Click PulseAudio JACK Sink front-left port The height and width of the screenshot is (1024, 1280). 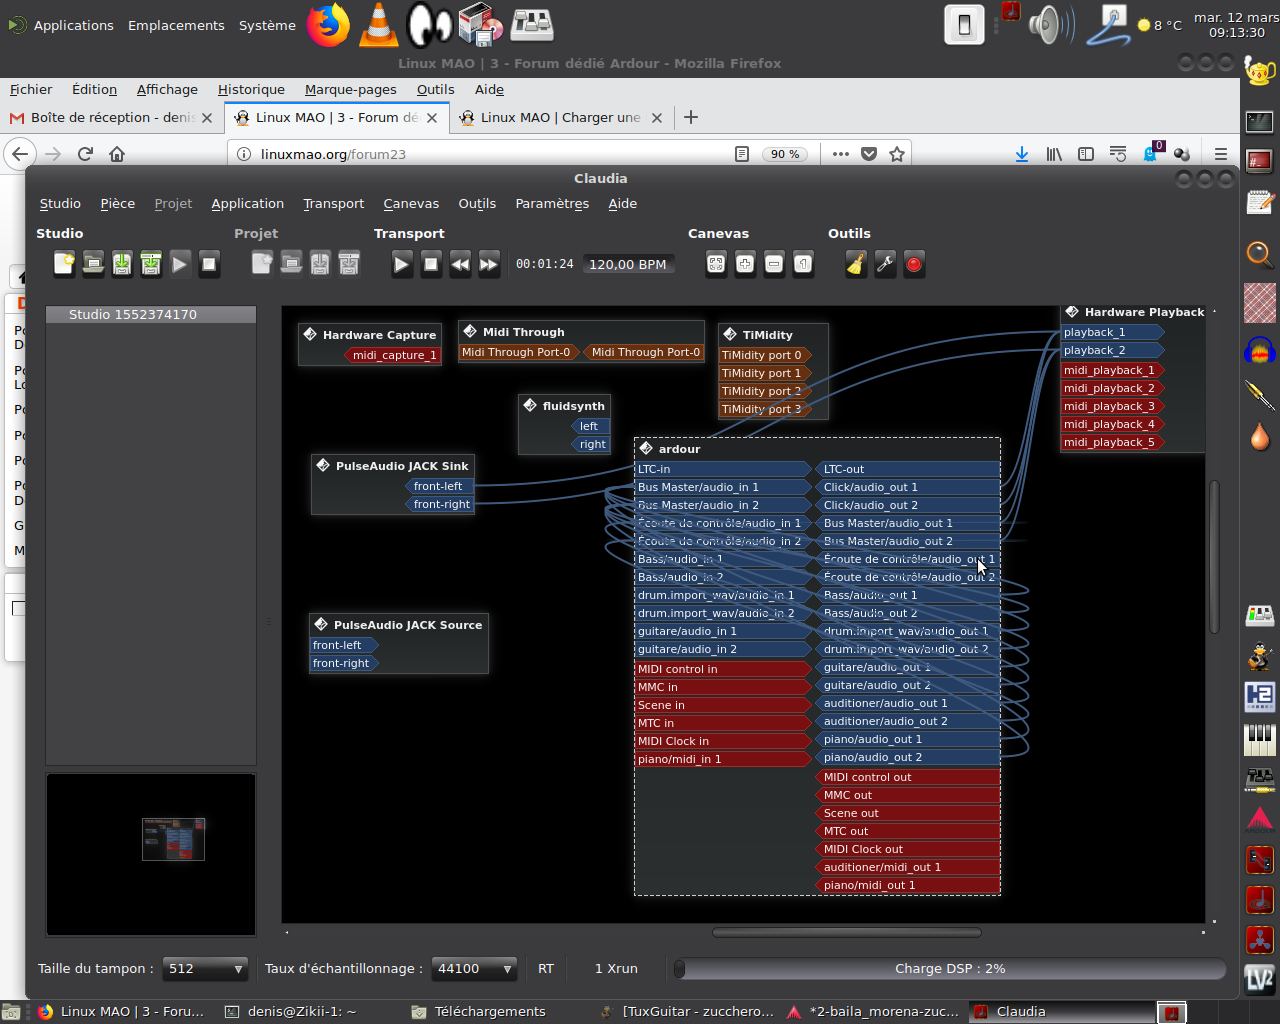[x=438, y=486]
